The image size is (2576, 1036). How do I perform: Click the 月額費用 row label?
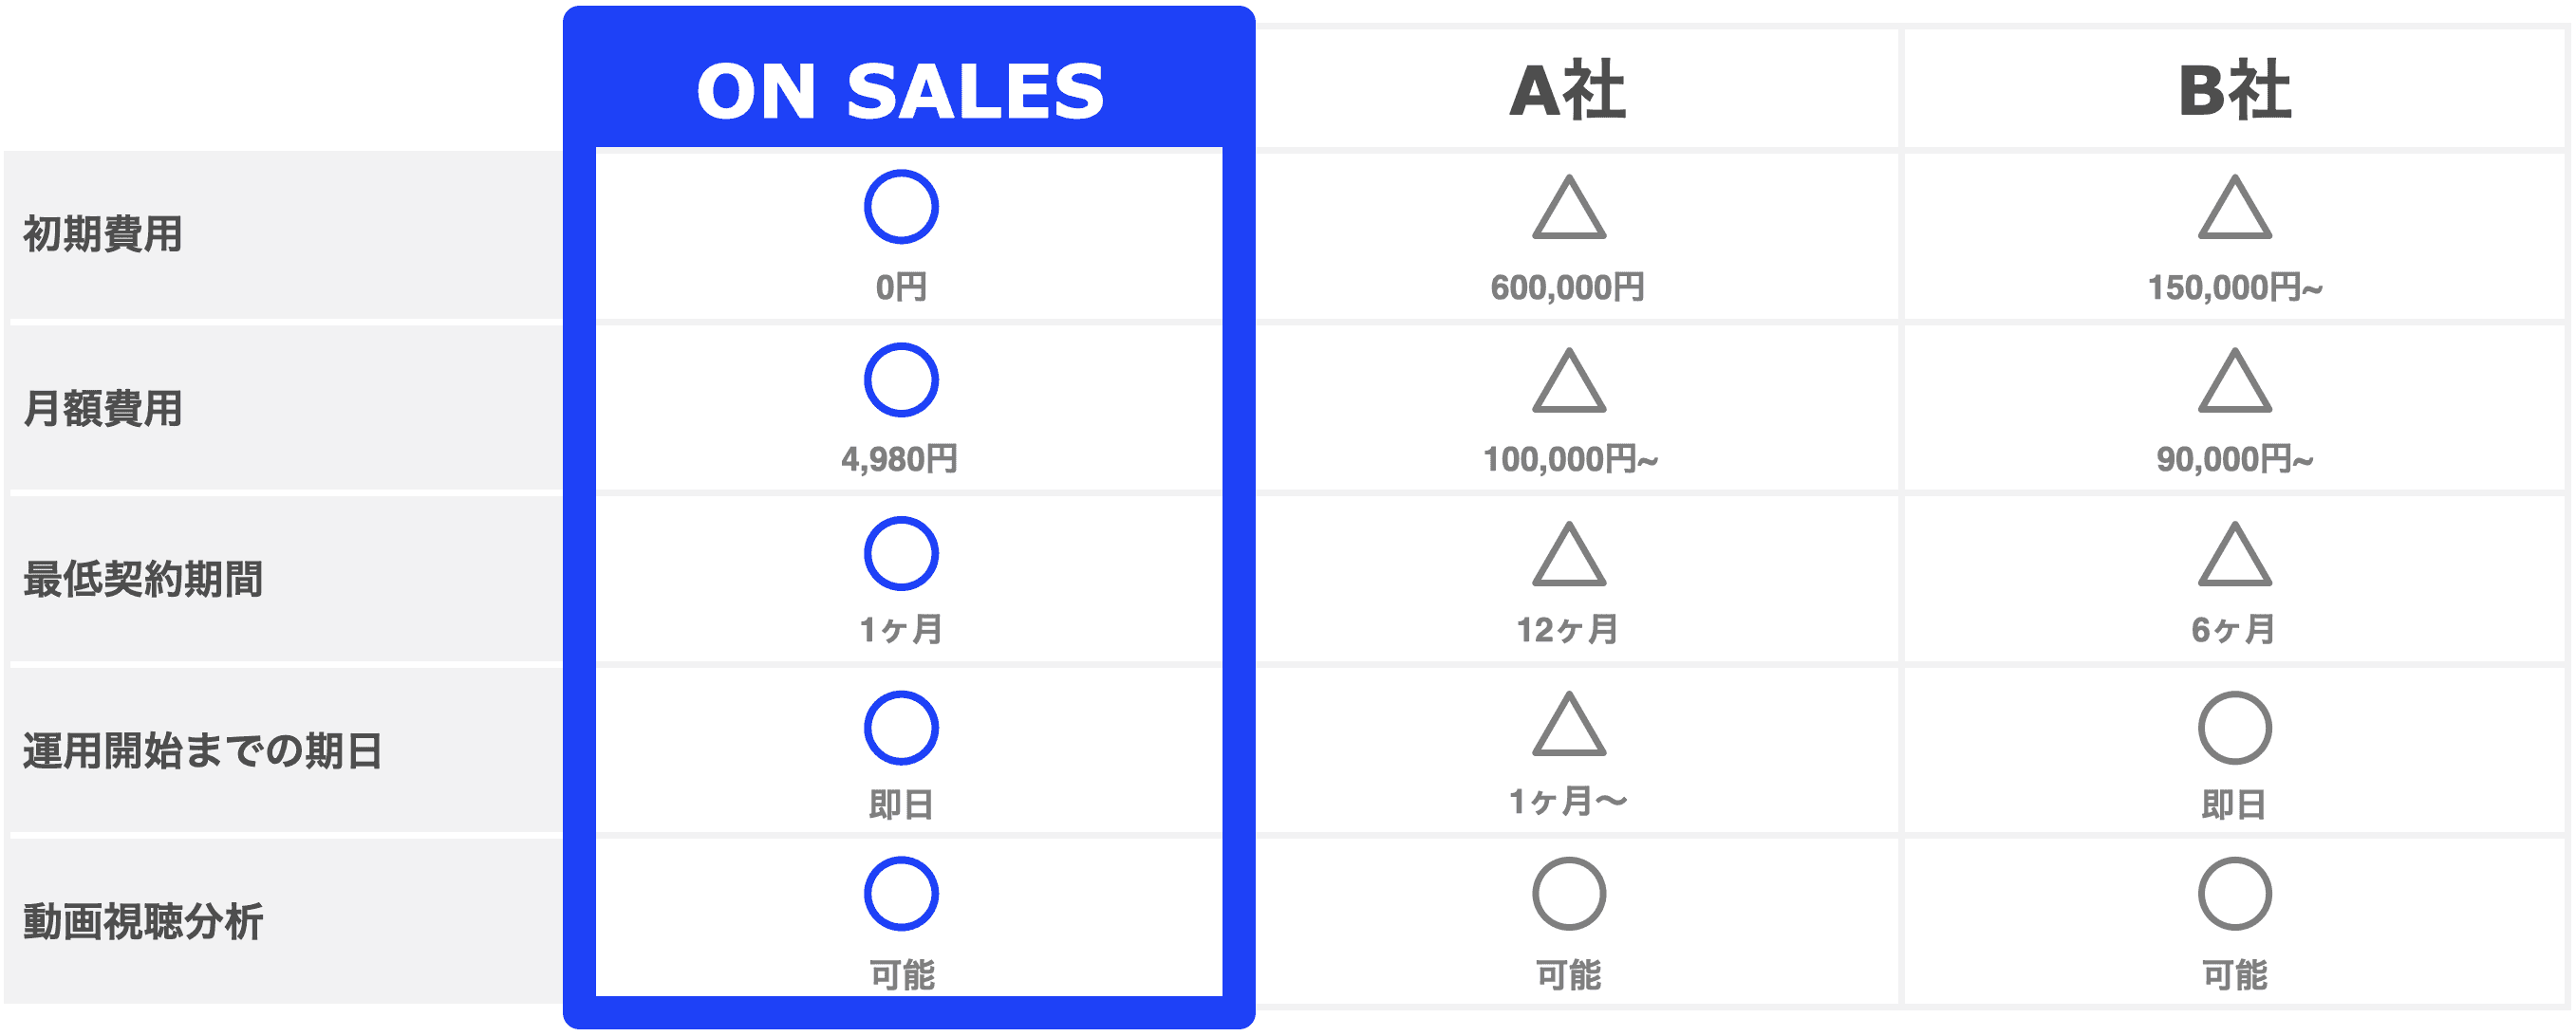coord(103,409)
